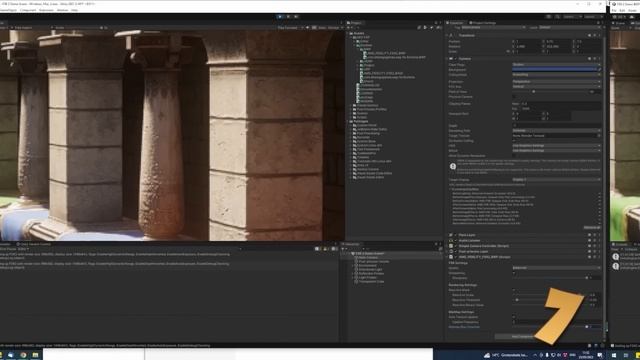The height and width of the screenshot is (360, 640).
Task: Open the Window menu
Action: [62, 10]
